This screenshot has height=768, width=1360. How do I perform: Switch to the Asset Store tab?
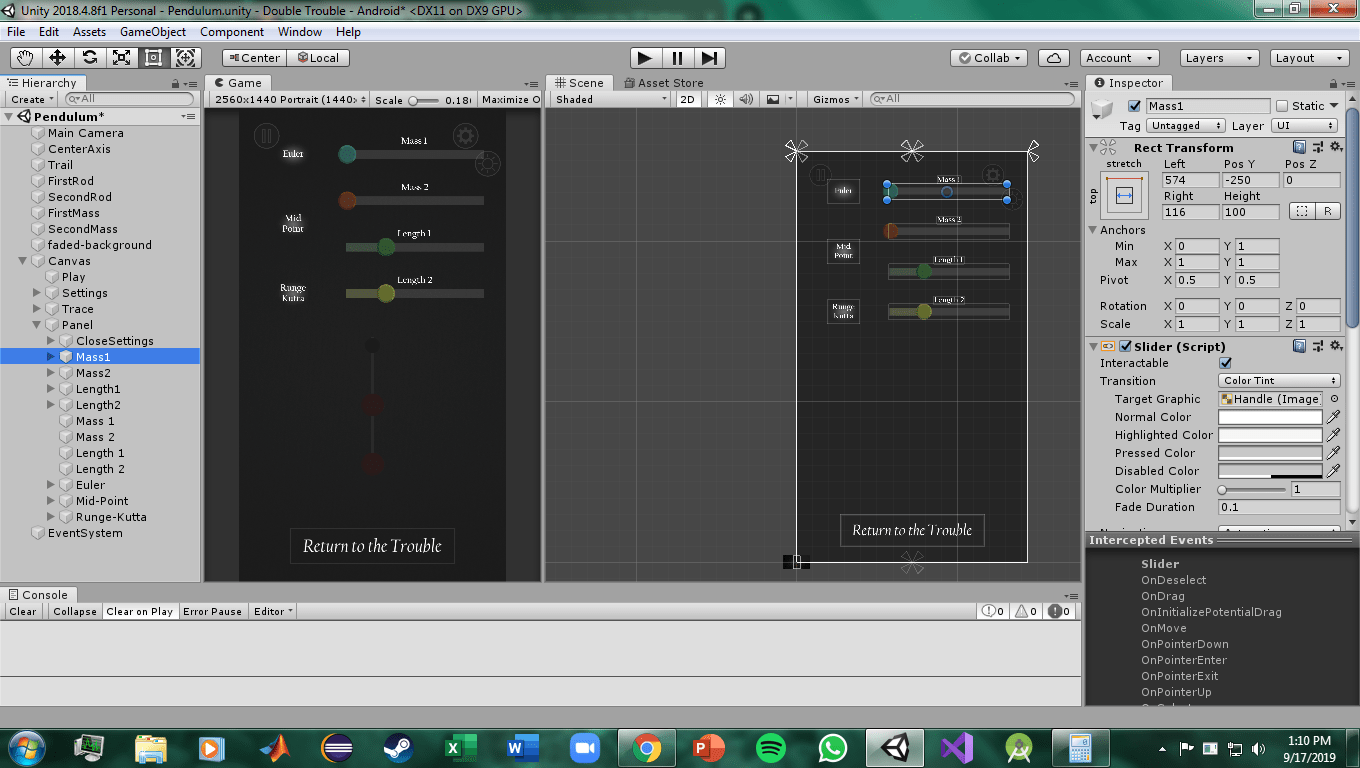coord(663,83)
